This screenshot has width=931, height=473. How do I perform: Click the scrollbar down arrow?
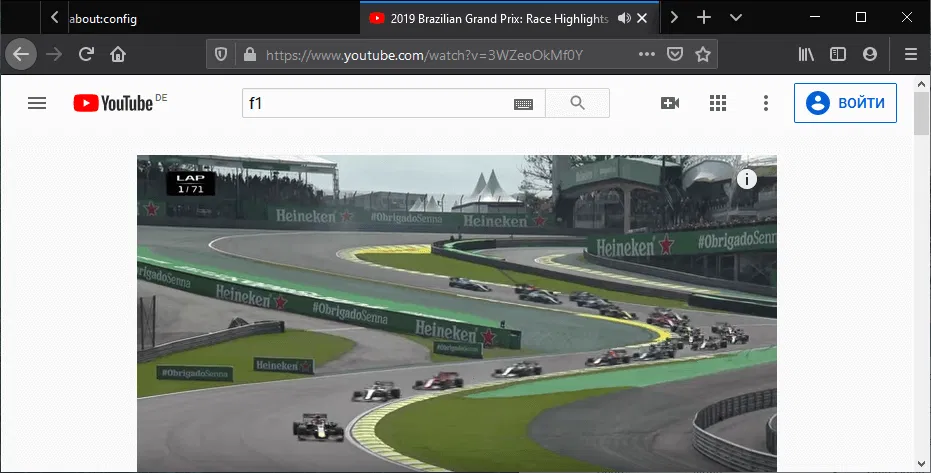click(x=921, y=464)
